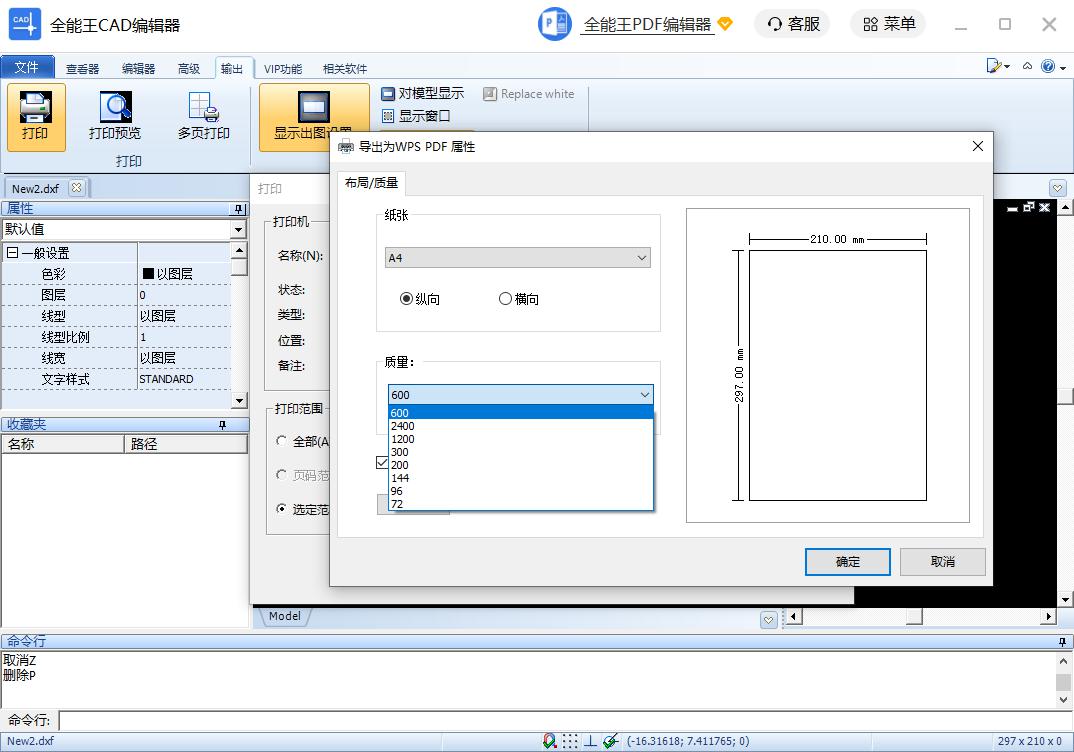1074x752 pixels.
Task: Open the A4 paper size dropdown
Action: click(x=518, y=258)
